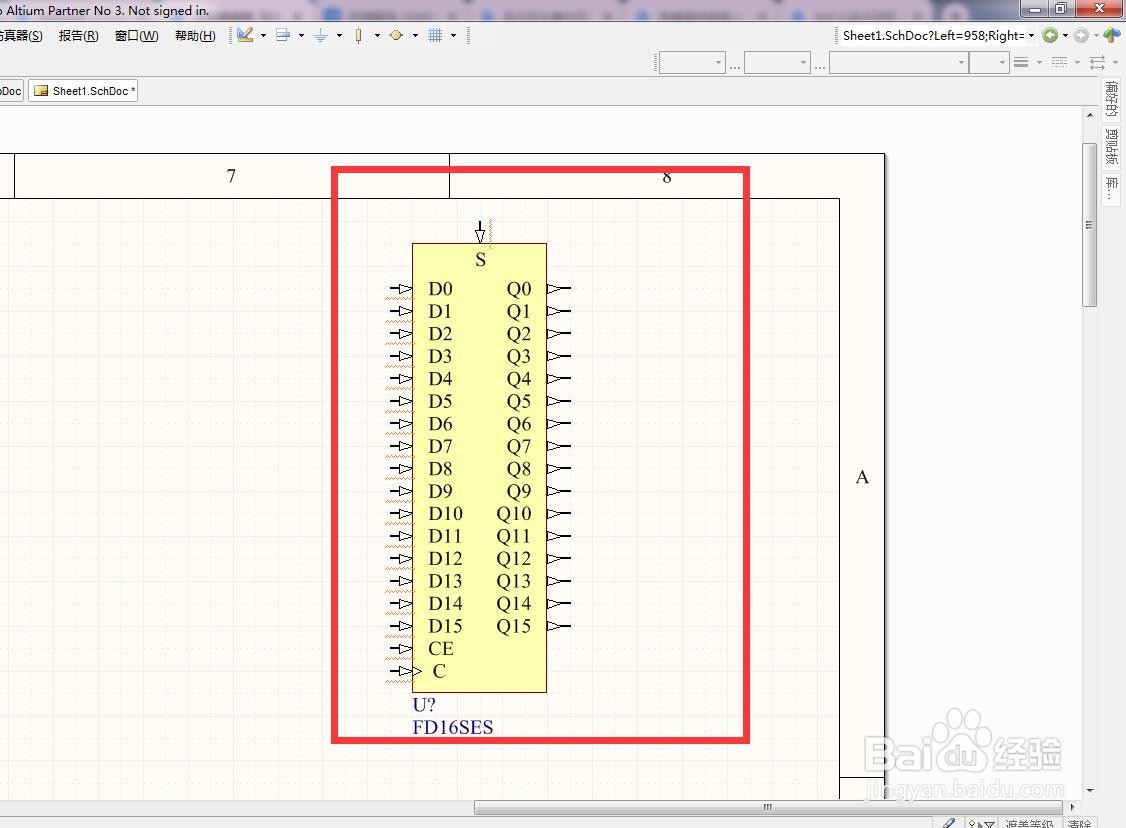Click the vertical scrollbar down arrow
1126x828 pixels.
tap(1090, 791)
